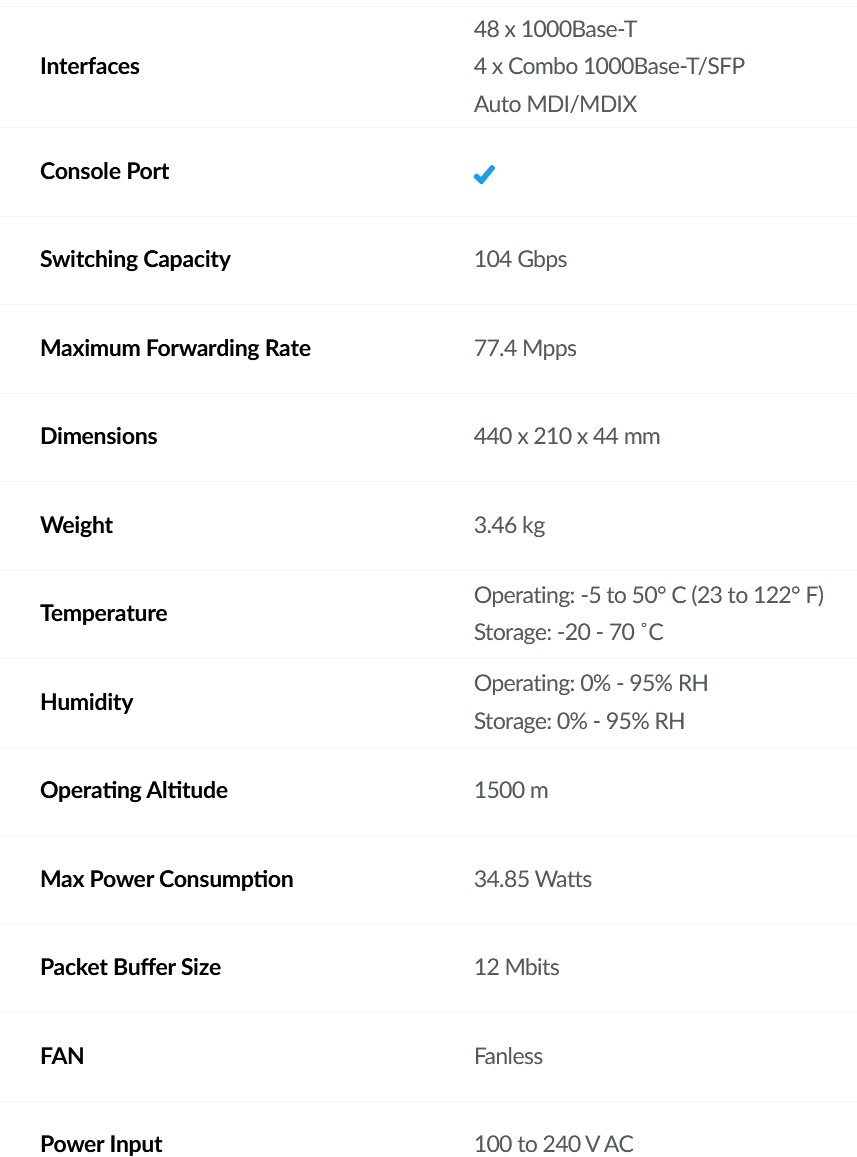This screenshot has width=857, height=1157.
Task: Click the storage temperature -20 - 70 °C text
Action: pos(568,632)
